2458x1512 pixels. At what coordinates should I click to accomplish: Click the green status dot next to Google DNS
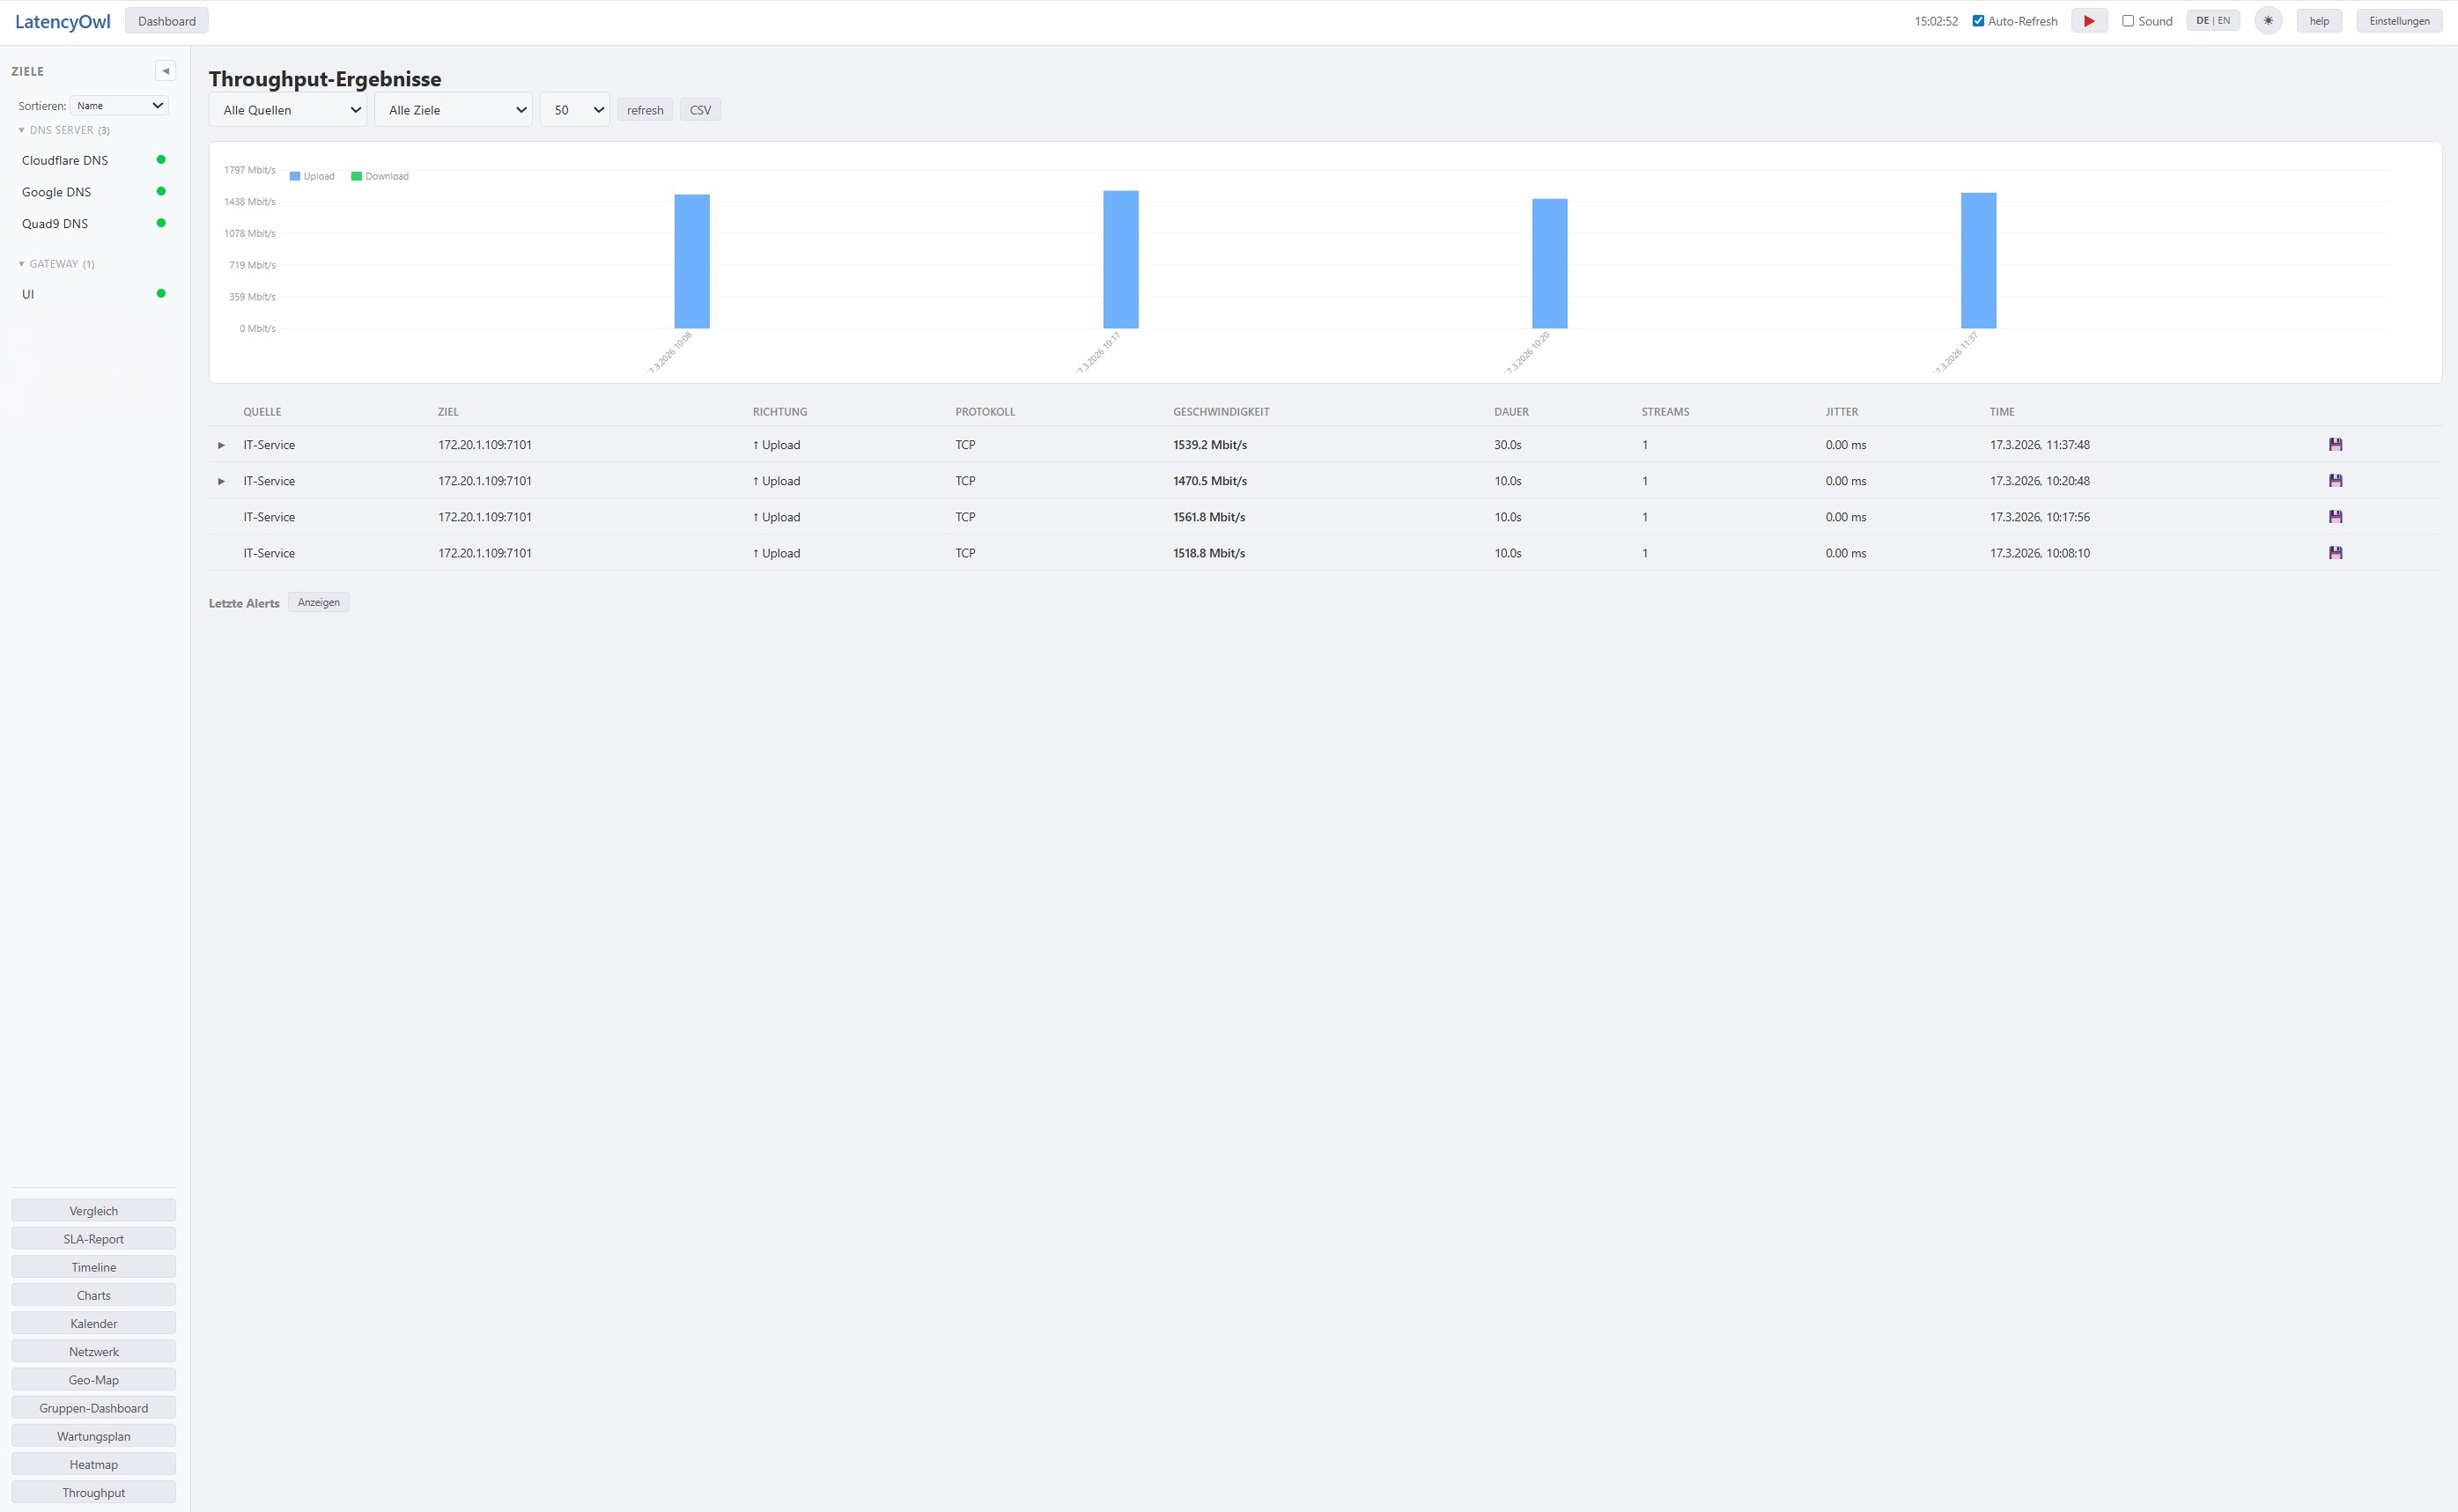162,192
